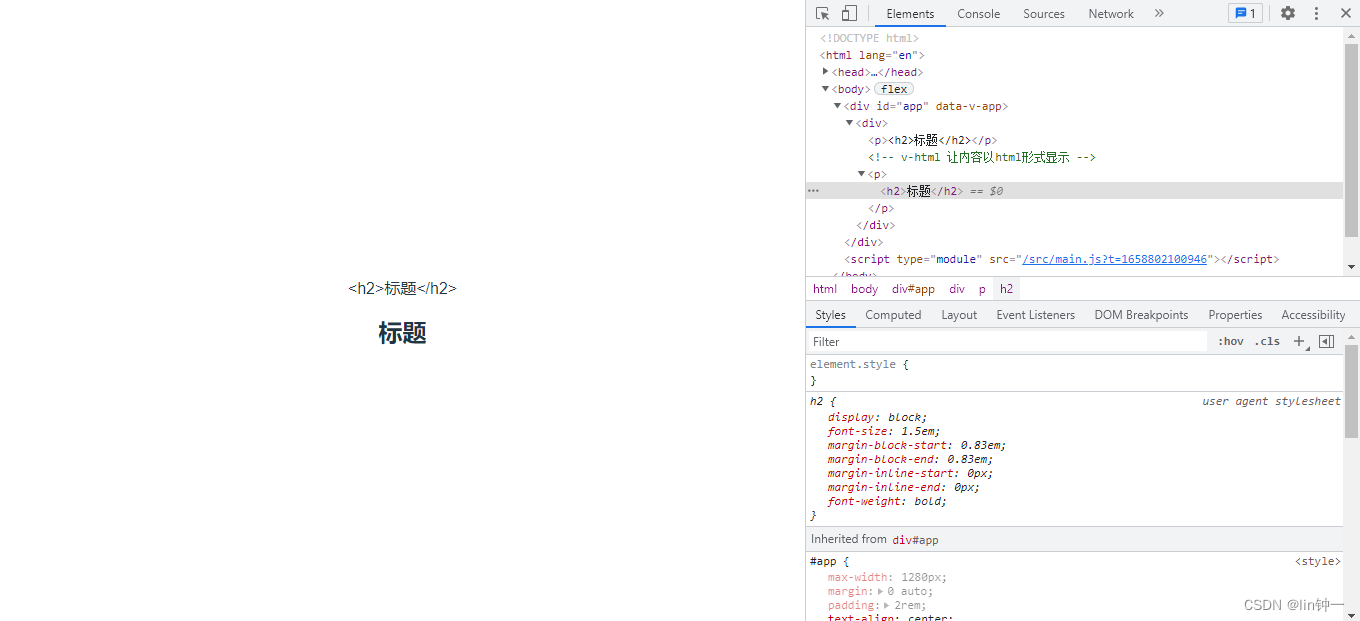Click the Styles pane vertical scrollbar
This screenshot has width=1360, height=621.
click(x=1351, y=391)
